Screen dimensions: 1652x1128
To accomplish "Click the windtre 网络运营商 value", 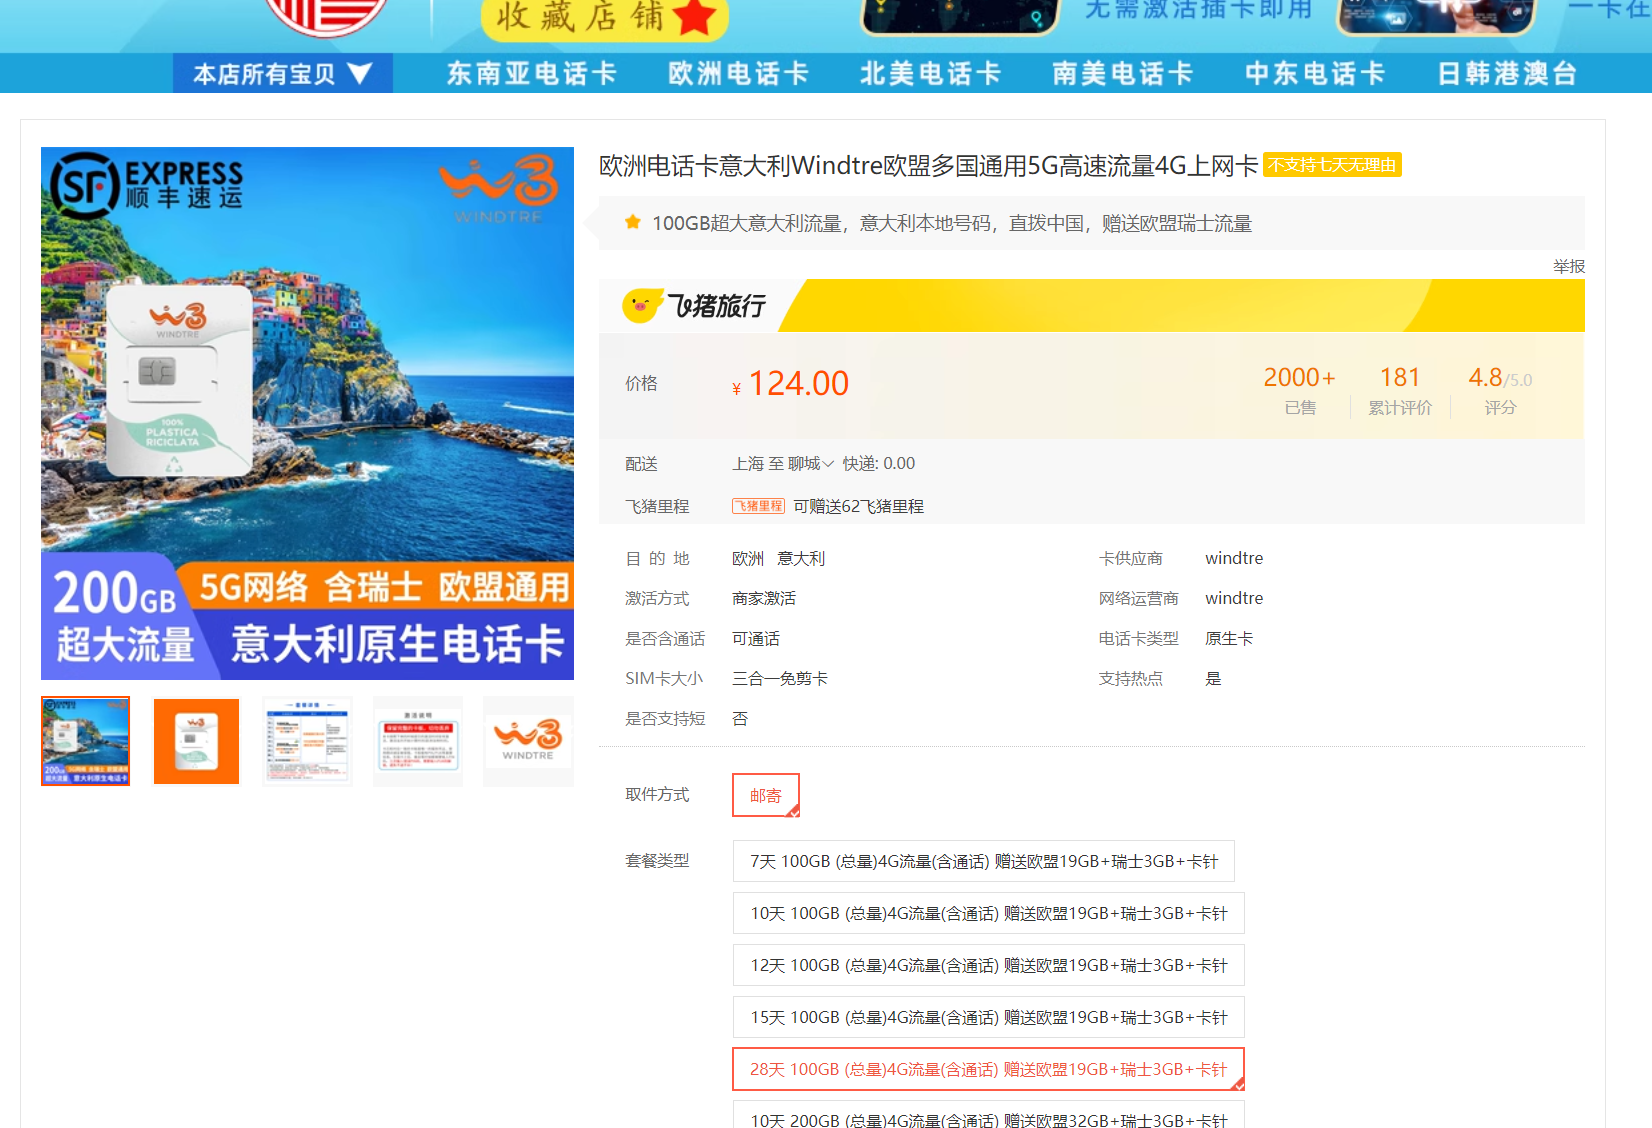I will [x=1234, y=598].
